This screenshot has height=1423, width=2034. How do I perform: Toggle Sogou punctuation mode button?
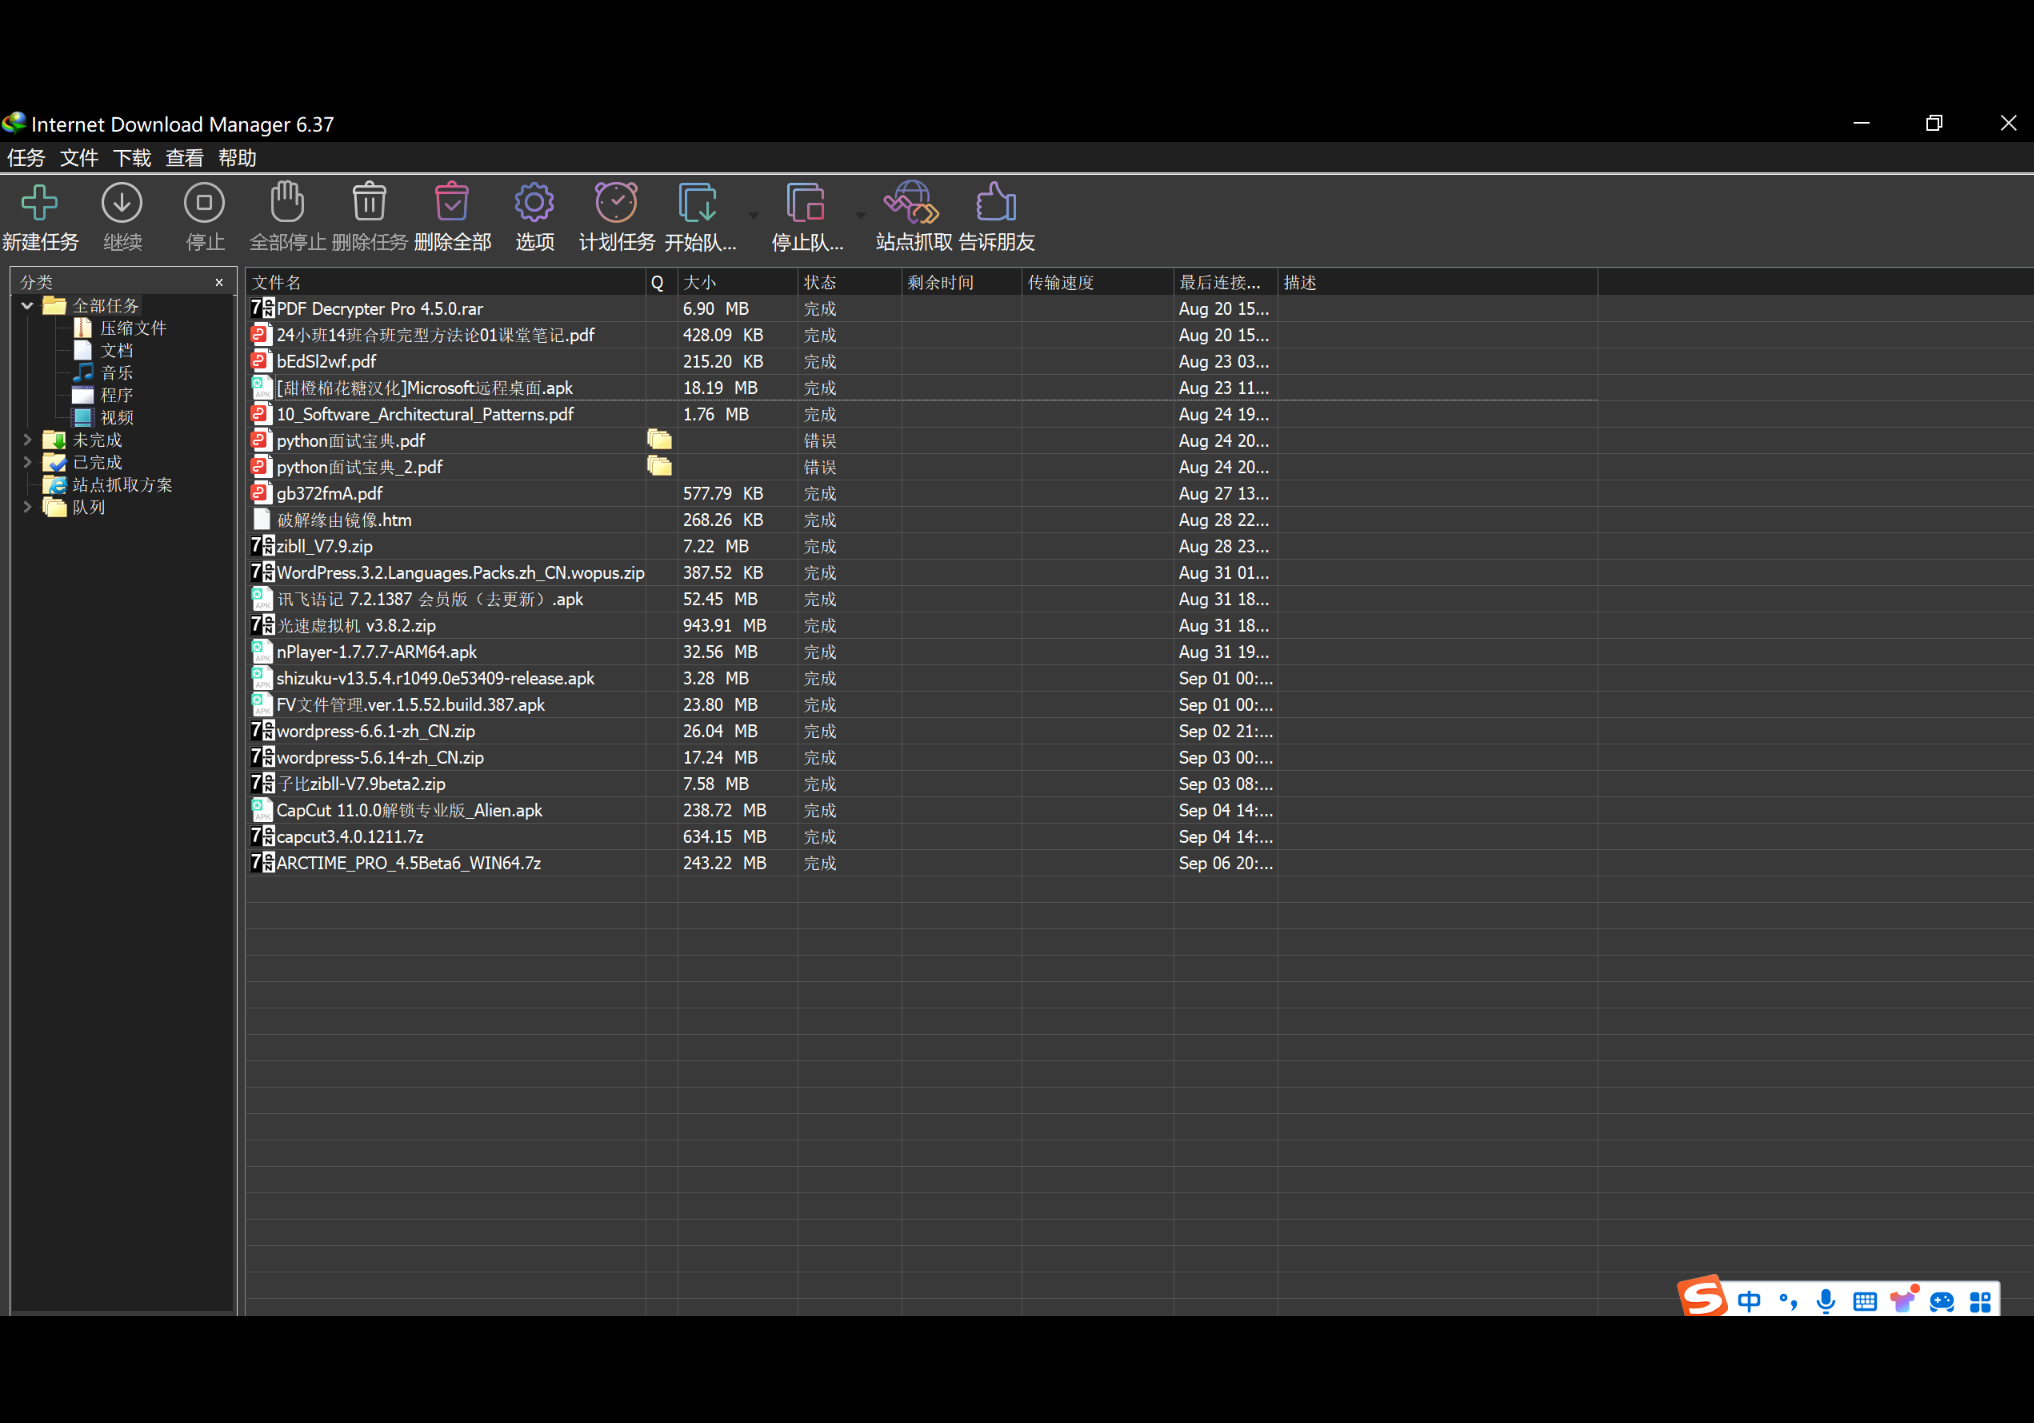[x=1788, y=1301]
